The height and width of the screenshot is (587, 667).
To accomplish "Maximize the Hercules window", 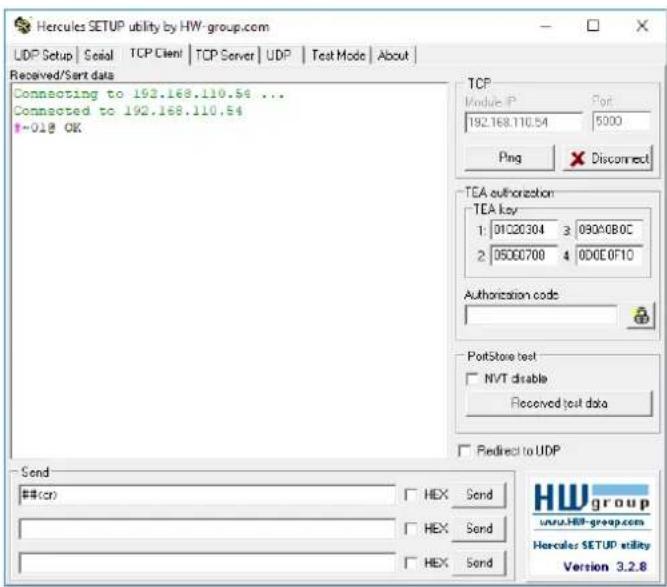I will (x=593, y=26).
